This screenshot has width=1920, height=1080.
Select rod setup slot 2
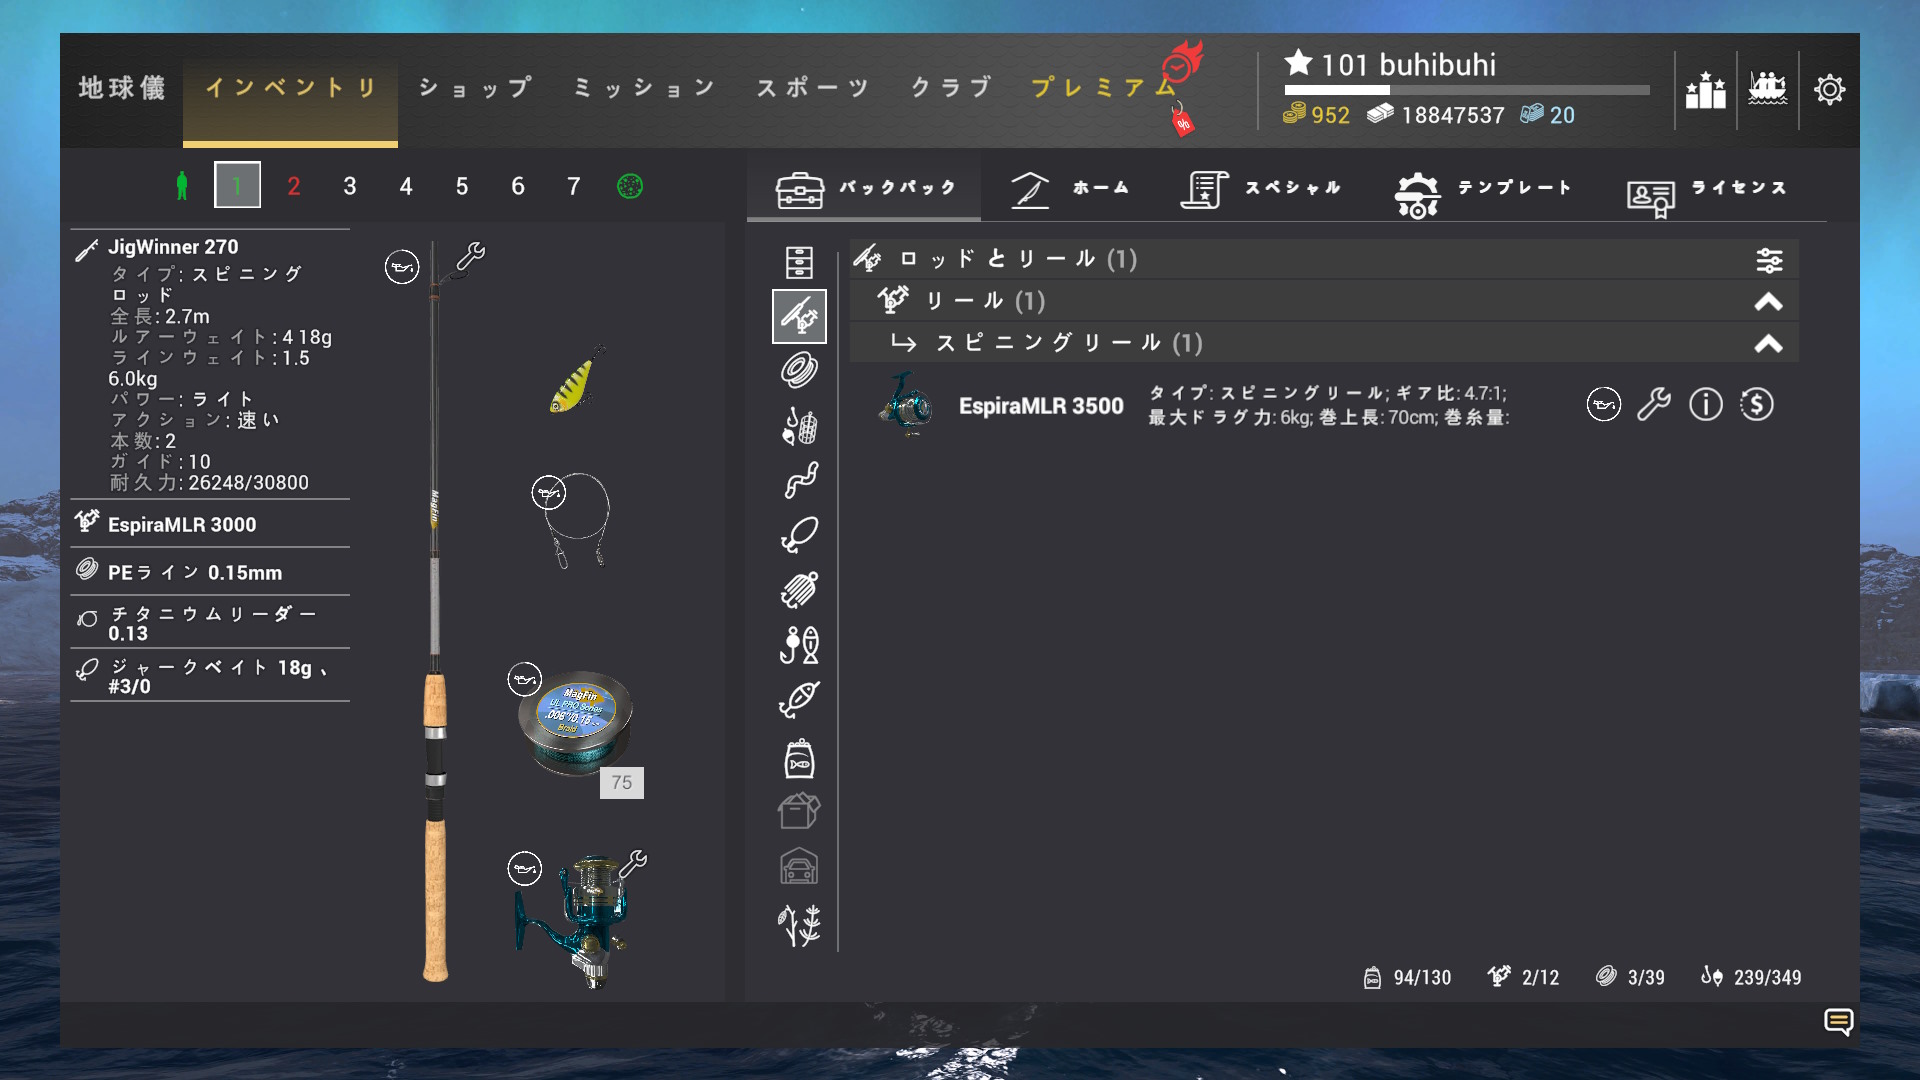[294, 186]
